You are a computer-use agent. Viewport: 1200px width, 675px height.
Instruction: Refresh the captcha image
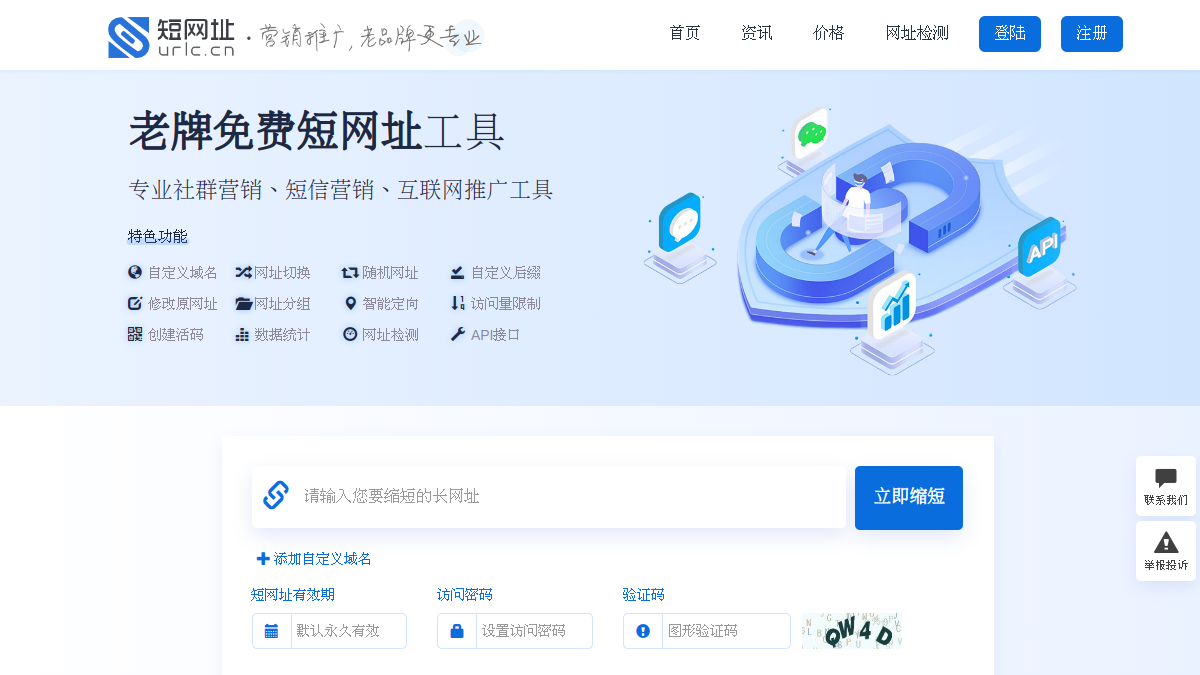coord(852,631)
